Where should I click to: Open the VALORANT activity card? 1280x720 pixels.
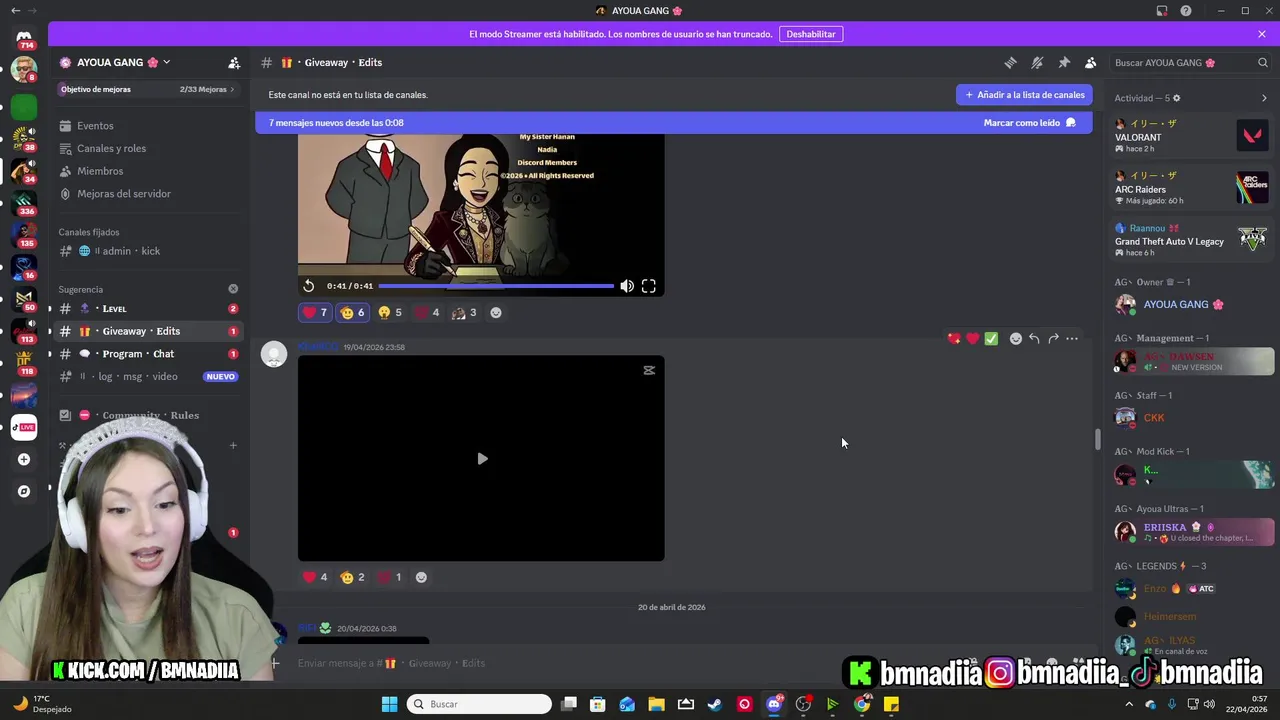(x=1191, y=136)
